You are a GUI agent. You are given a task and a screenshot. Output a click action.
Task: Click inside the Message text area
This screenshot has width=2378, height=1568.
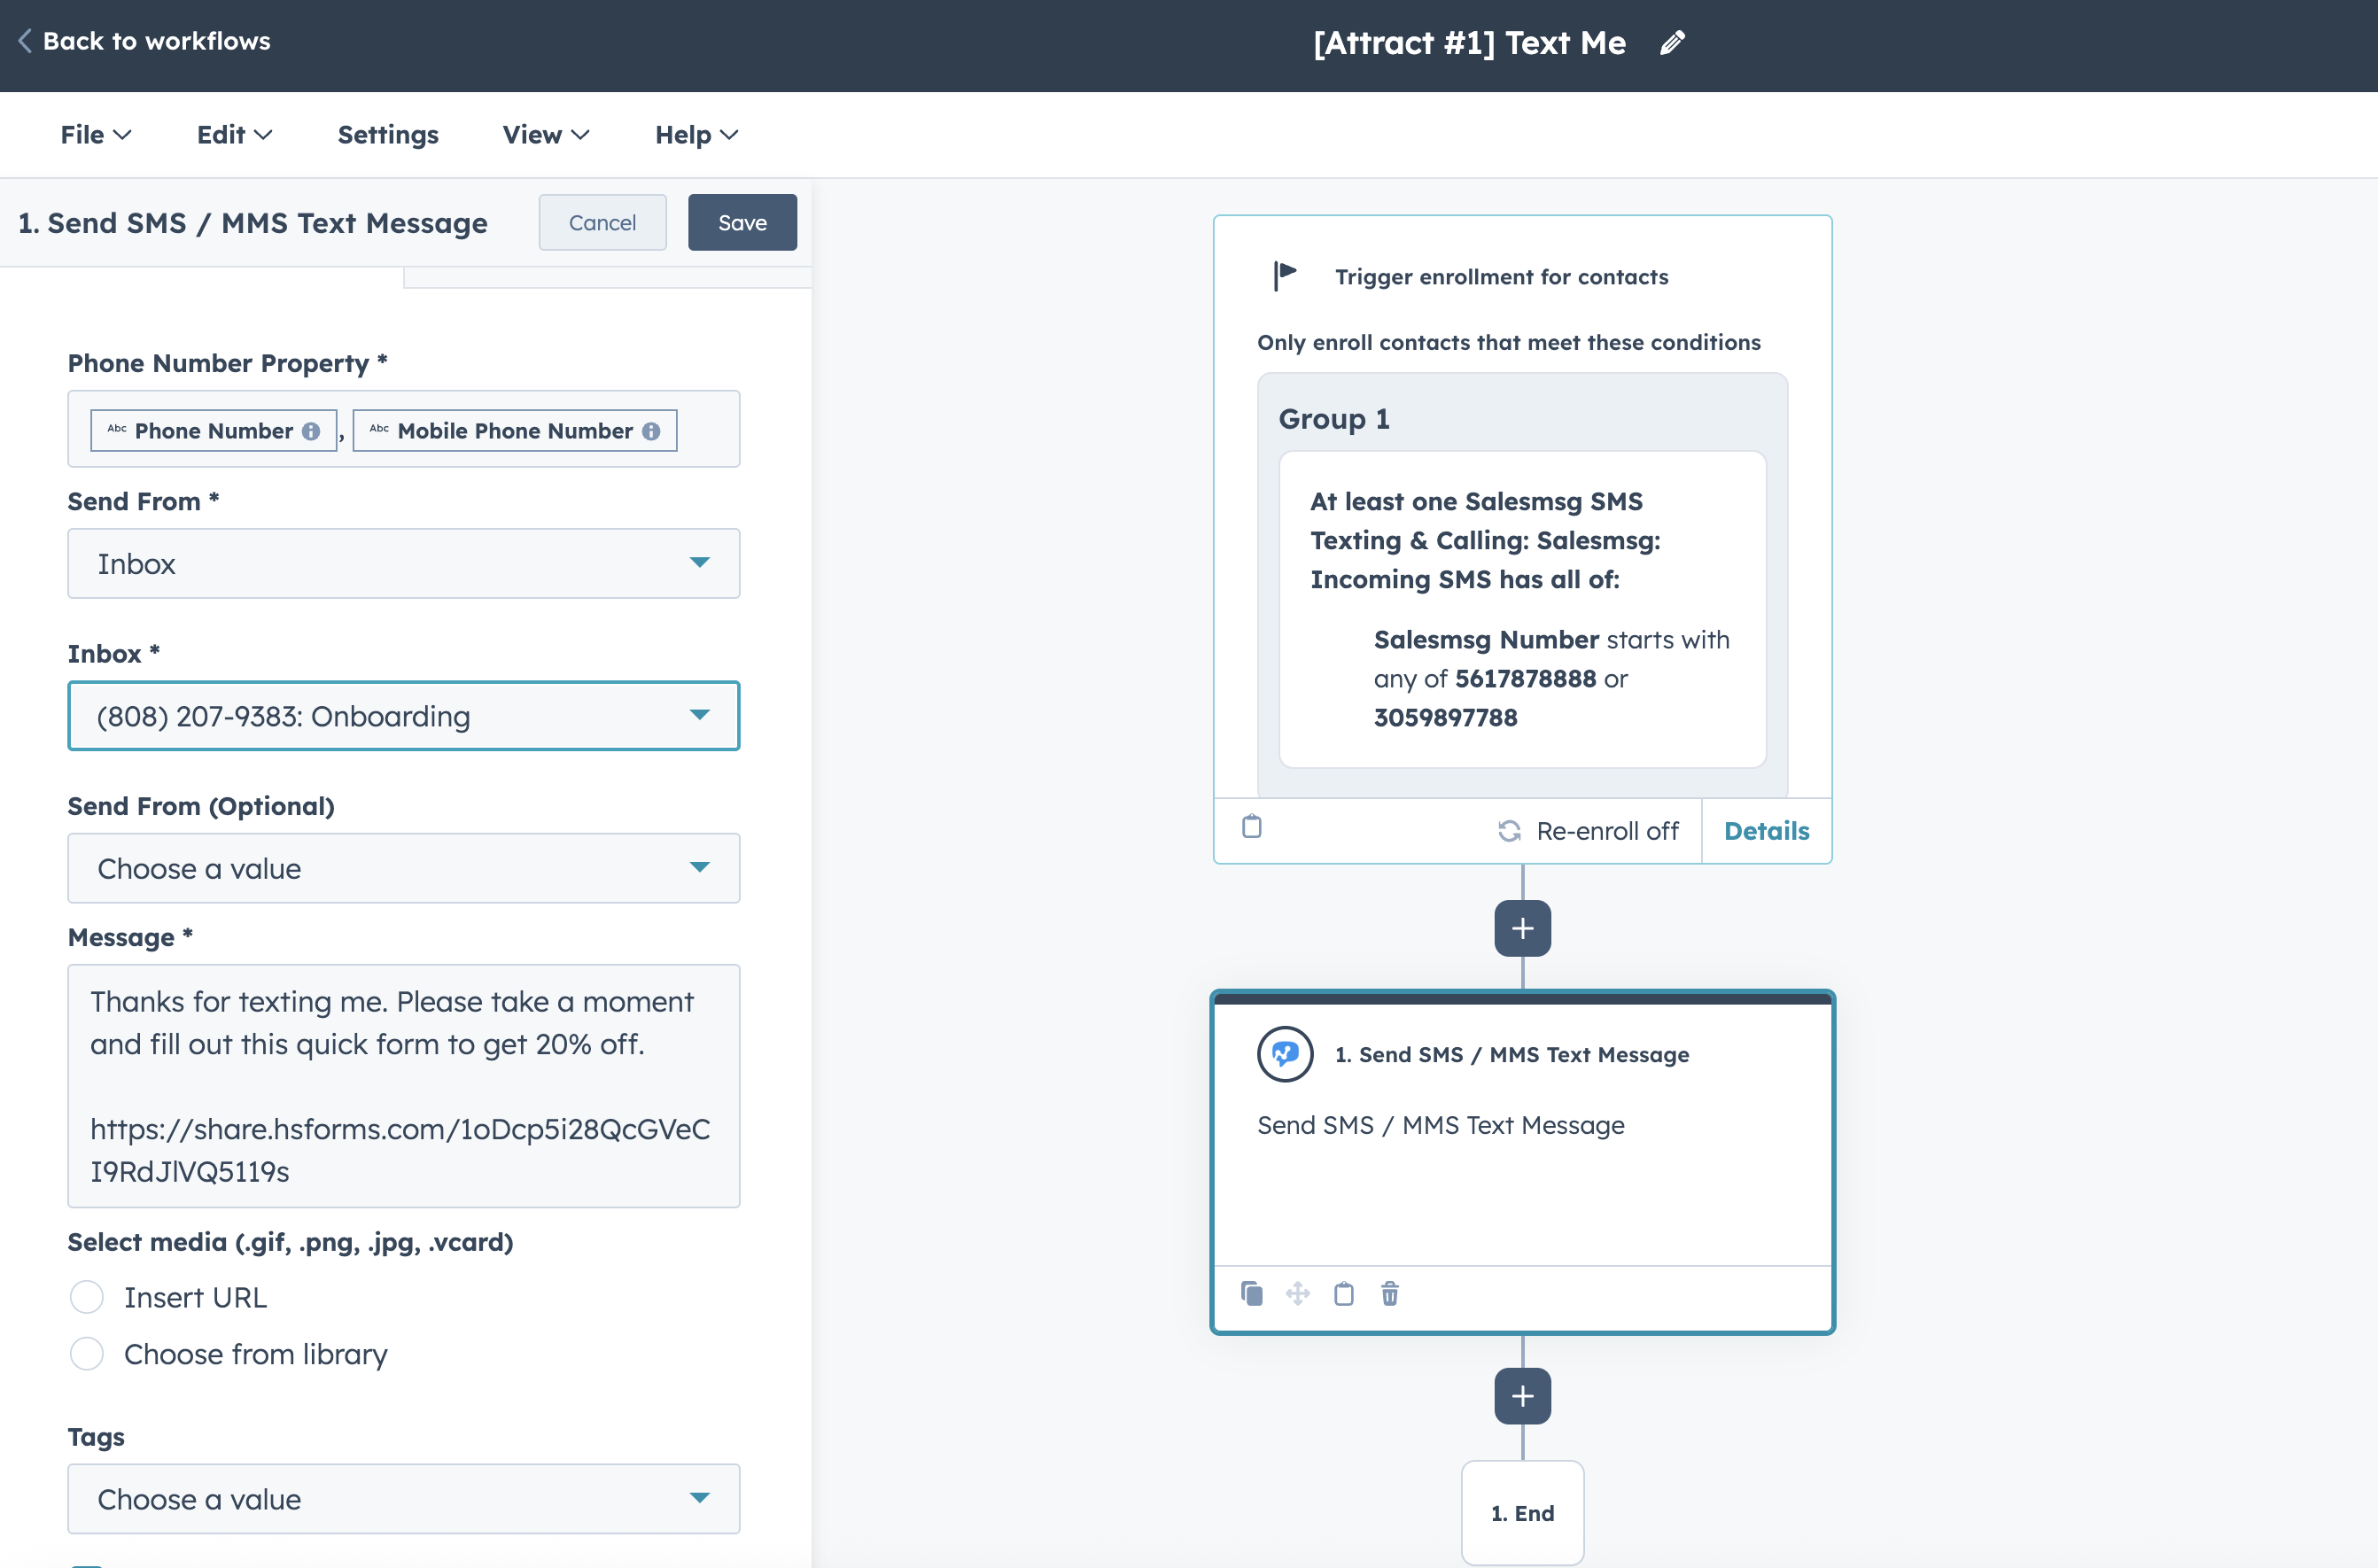tap(403, 1085)
